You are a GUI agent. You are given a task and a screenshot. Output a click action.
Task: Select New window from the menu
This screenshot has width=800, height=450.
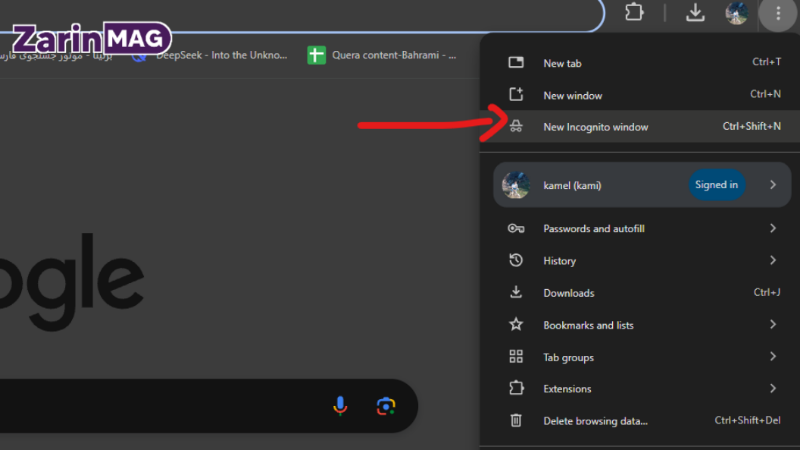640,95
